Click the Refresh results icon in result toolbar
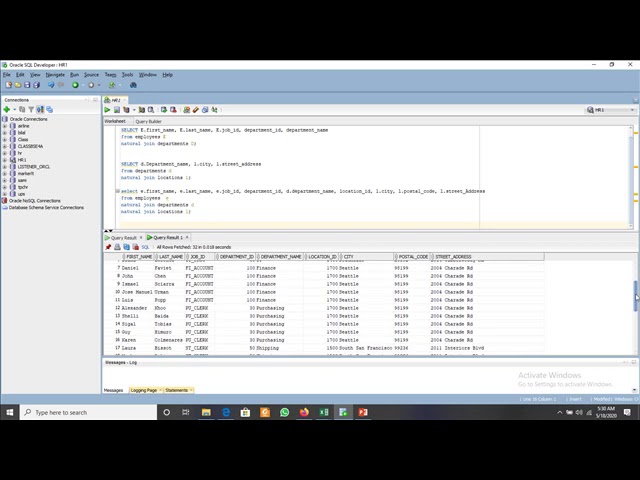This screenshot has height=480, width=640. click(127, 247)
